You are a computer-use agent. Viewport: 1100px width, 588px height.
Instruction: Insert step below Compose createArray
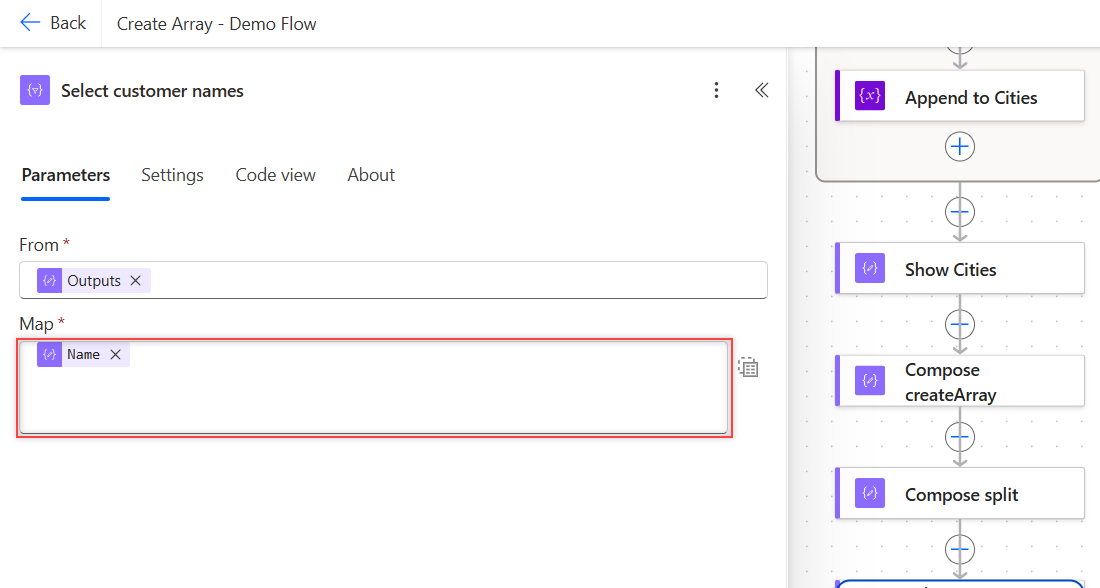coord(960,437)
